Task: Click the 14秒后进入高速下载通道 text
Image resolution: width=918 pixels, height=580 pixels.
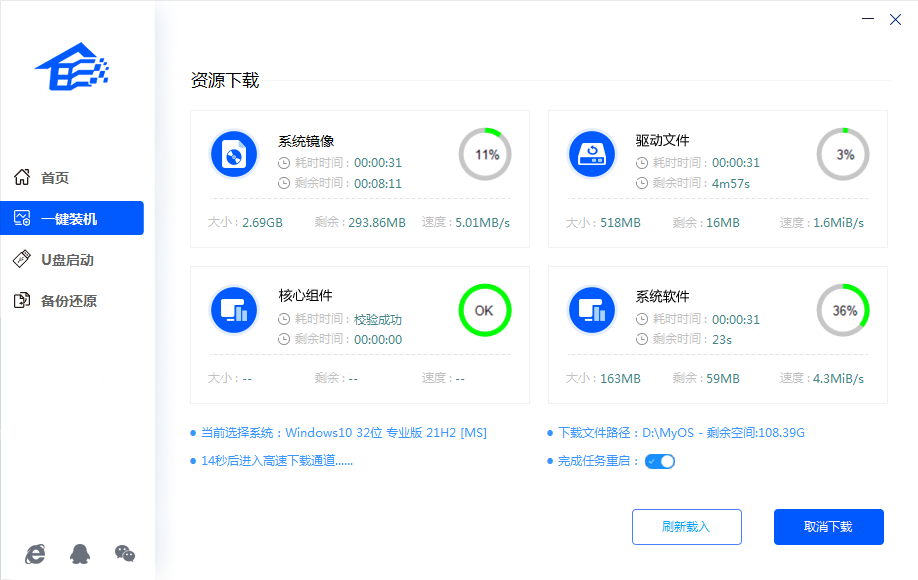Action: coord(277,461)
